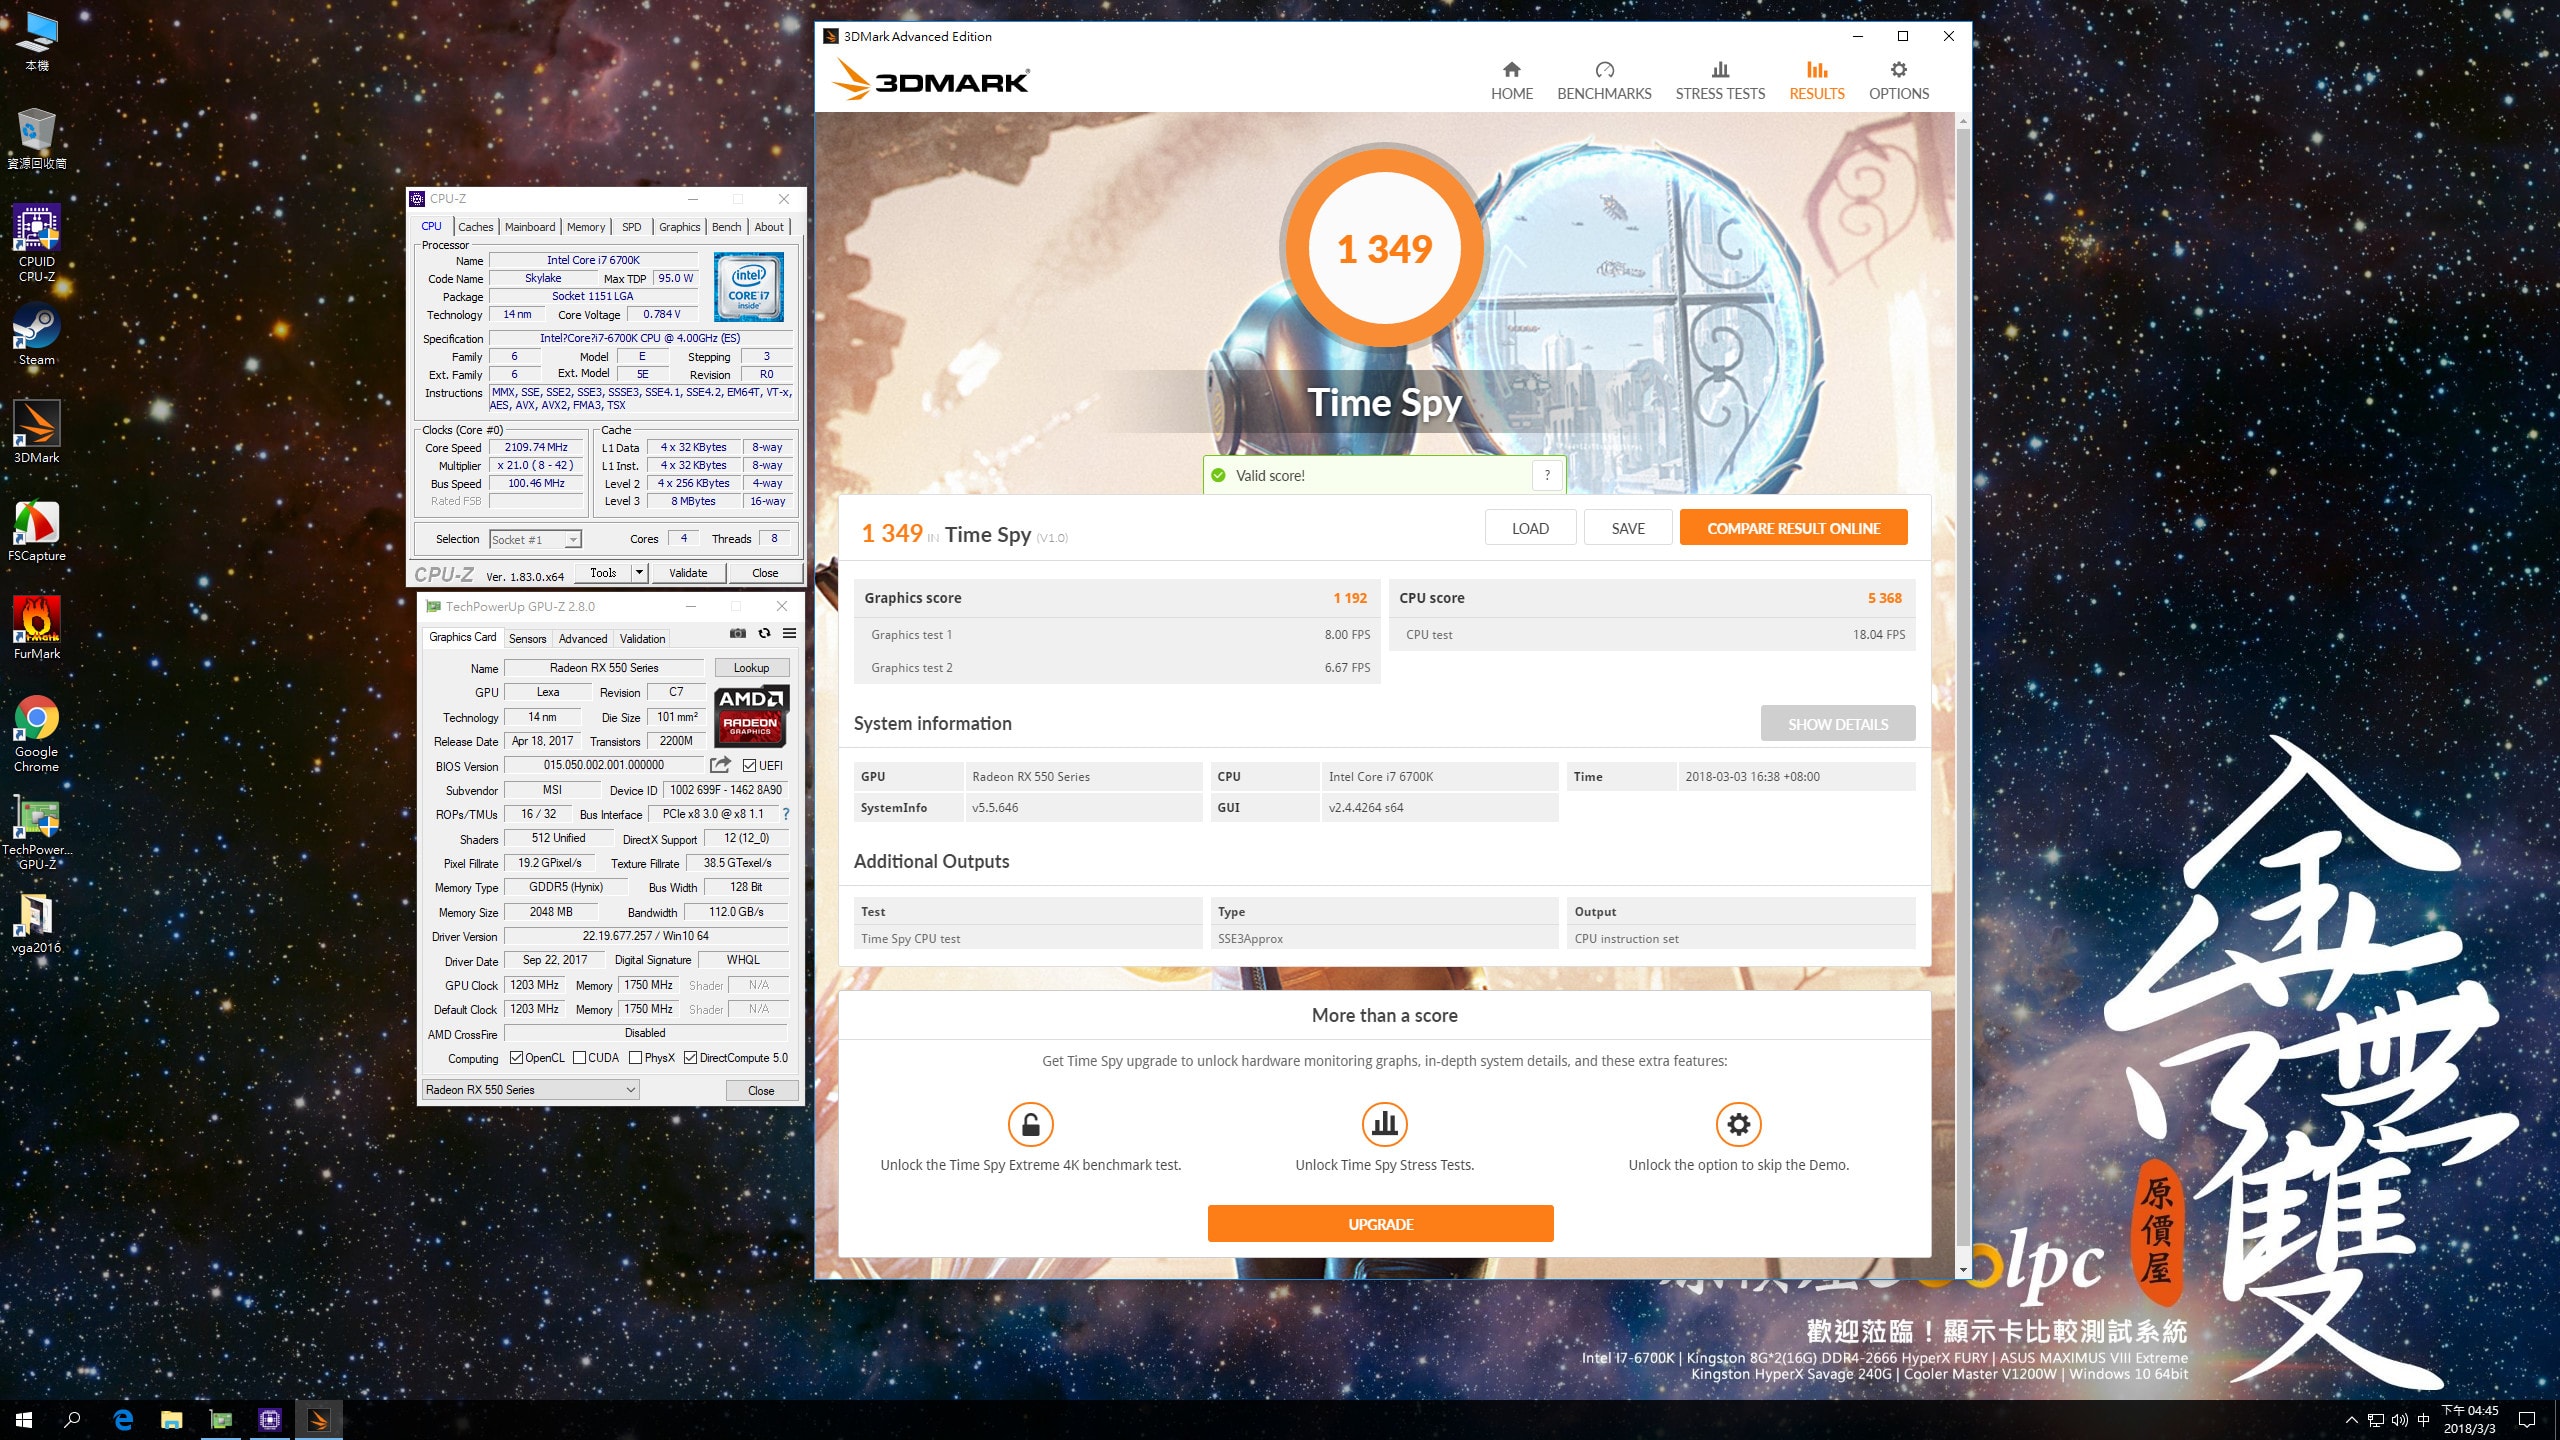Click the Results tab in 3DMark
This screenshot has height=1440, width=2560.
click(1816, 82)
